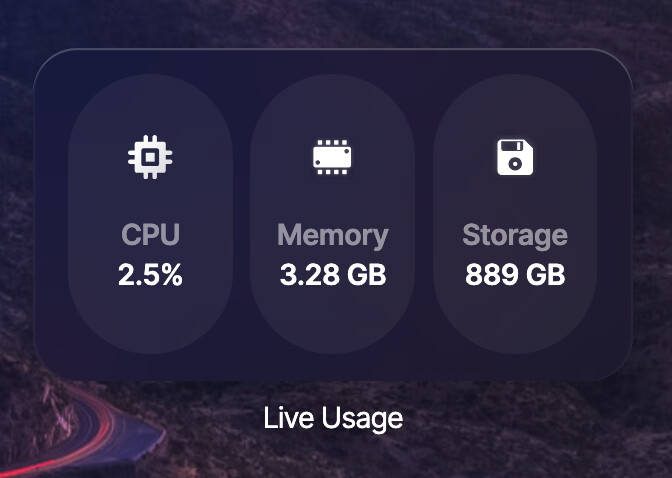Viewport: 672px width, 478px height.
Task: Click empty space below the 2.5% value
Action: (150, 320)
